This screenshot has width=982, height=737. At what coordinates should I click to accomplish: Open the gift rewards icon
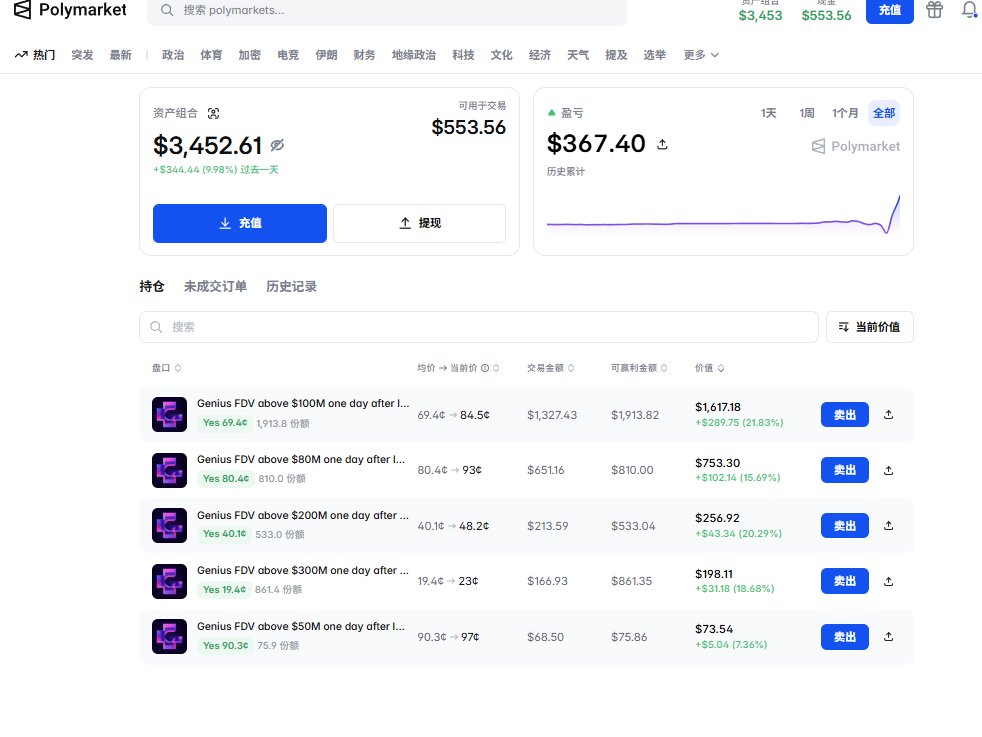934,10
